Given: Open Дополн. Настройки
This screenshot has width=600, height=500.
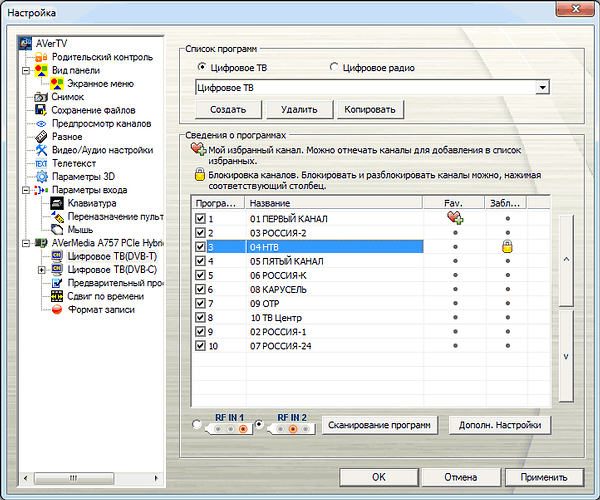Looking at the screenshot, I should pos(500,425).
